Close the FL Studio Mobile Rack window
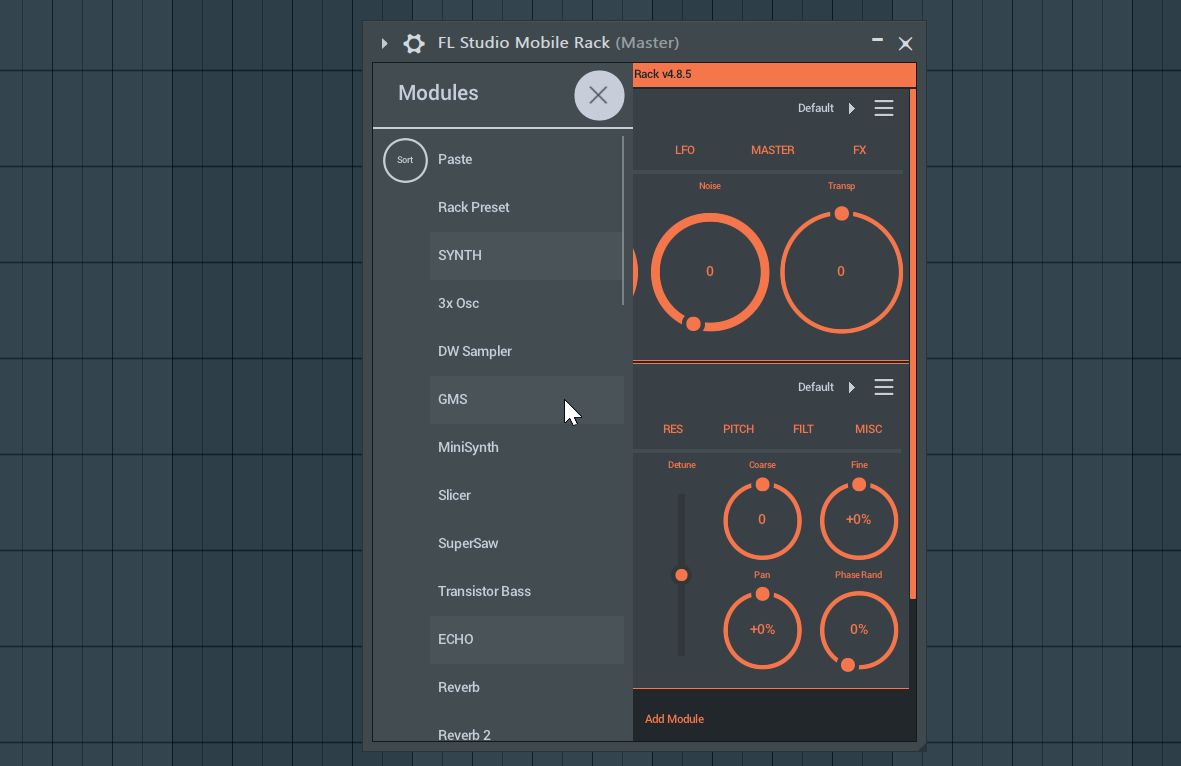1181x766 pixels. tap(905, 44)
